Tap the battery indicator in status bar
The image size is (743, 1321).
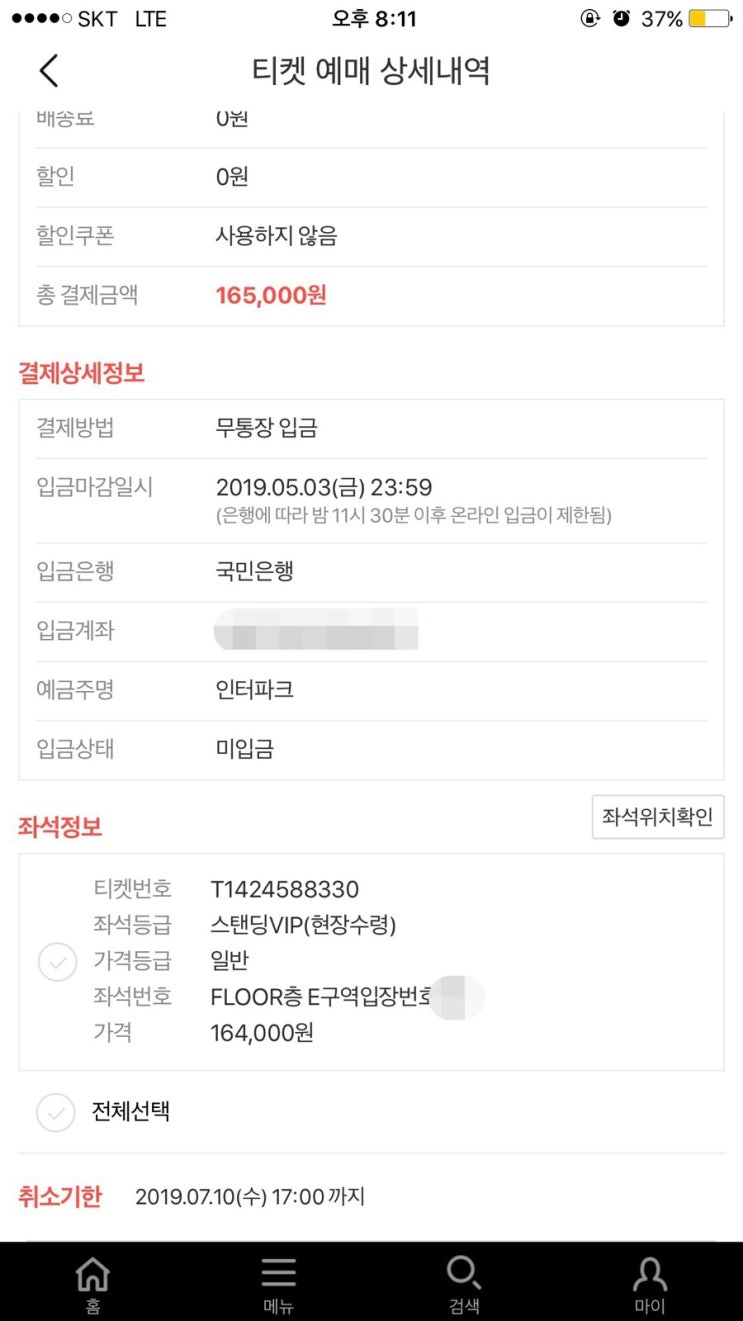click(710, 19)
